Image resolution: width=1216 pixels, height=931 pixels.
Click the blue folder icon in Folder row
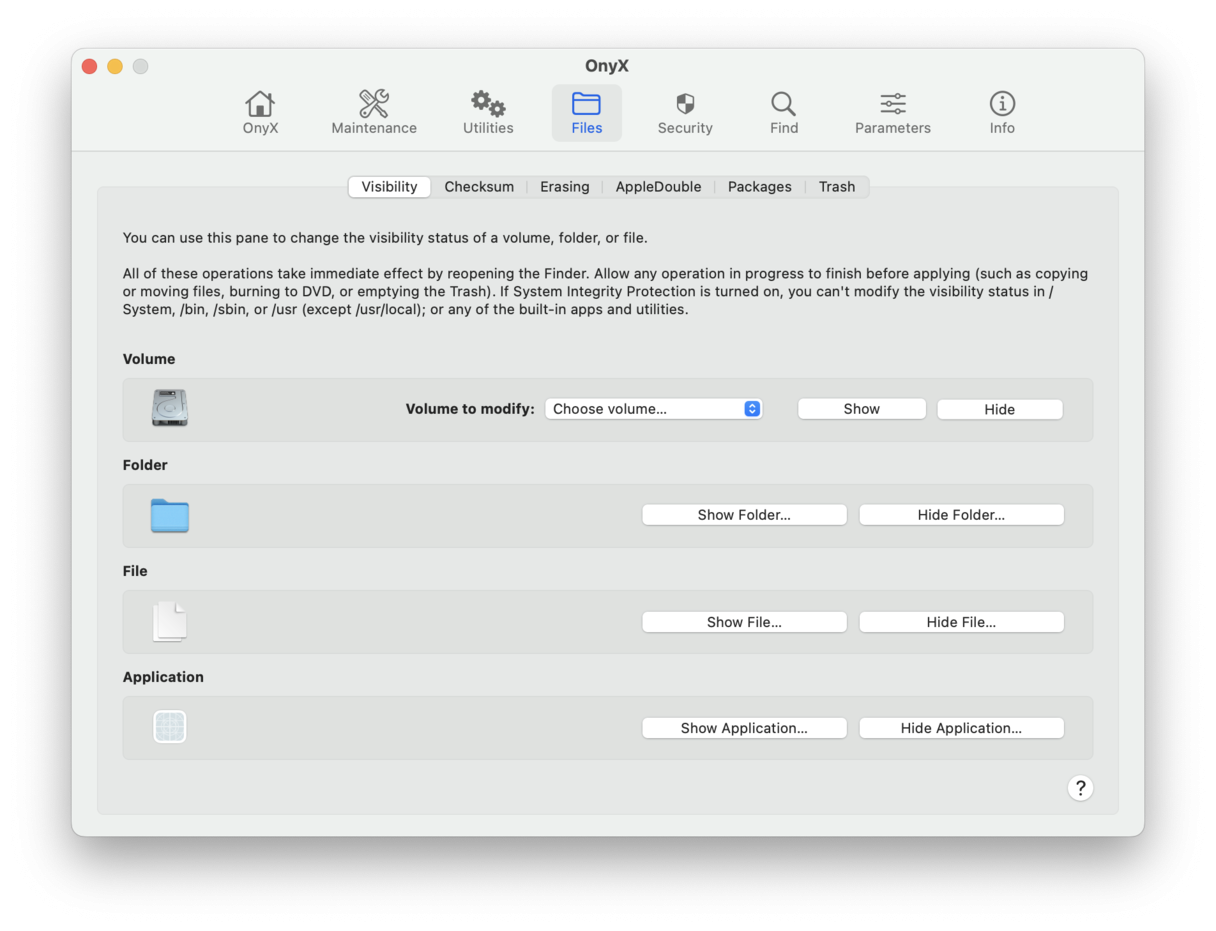(x=169, y=514)
